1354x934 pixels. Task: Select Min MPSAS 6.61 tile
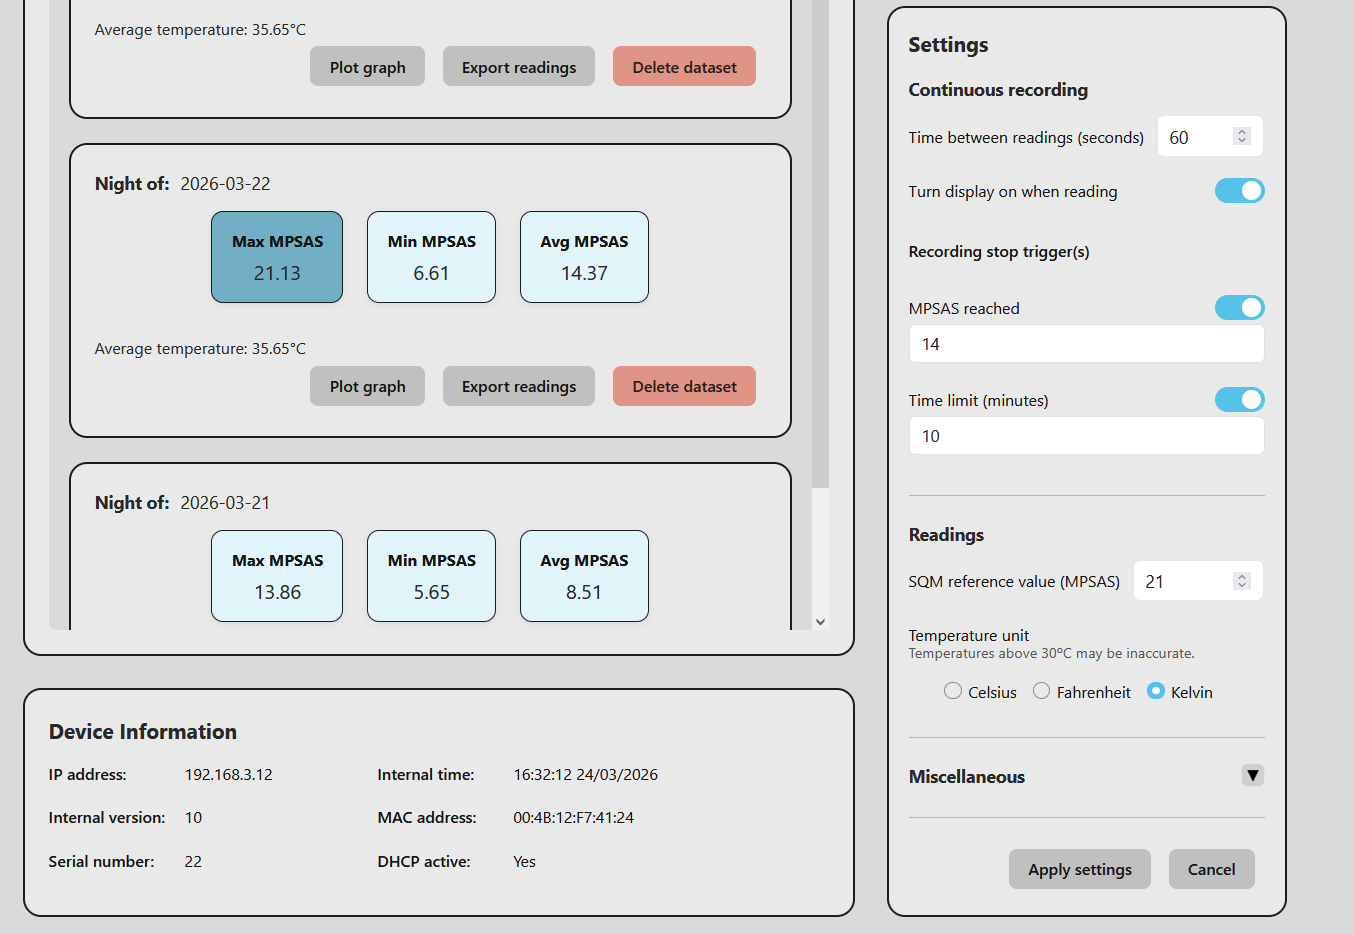(431, 257)
